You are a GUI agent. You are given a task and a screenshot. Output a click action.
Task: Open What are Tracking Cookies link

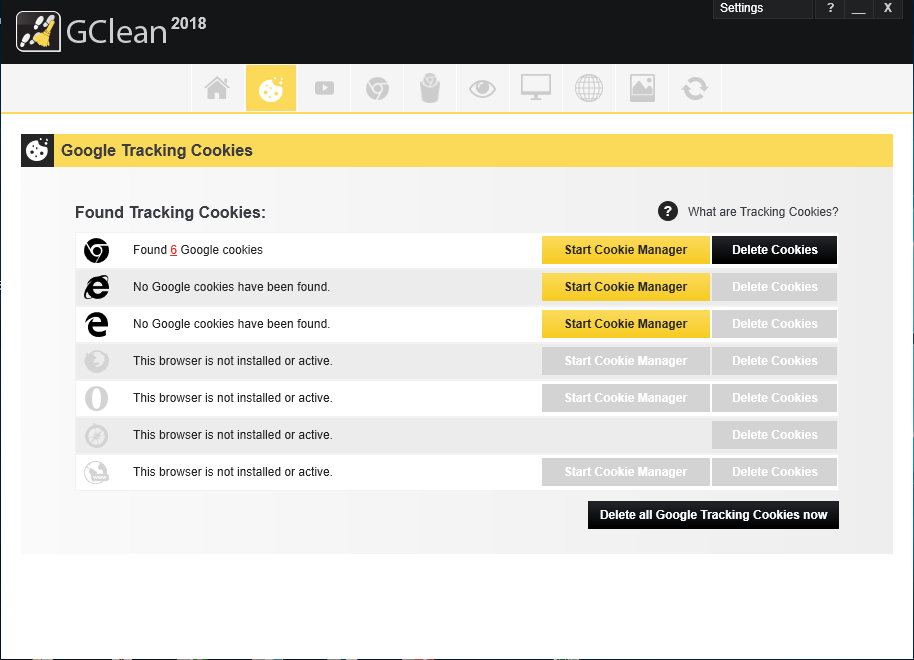click(762, 212)
